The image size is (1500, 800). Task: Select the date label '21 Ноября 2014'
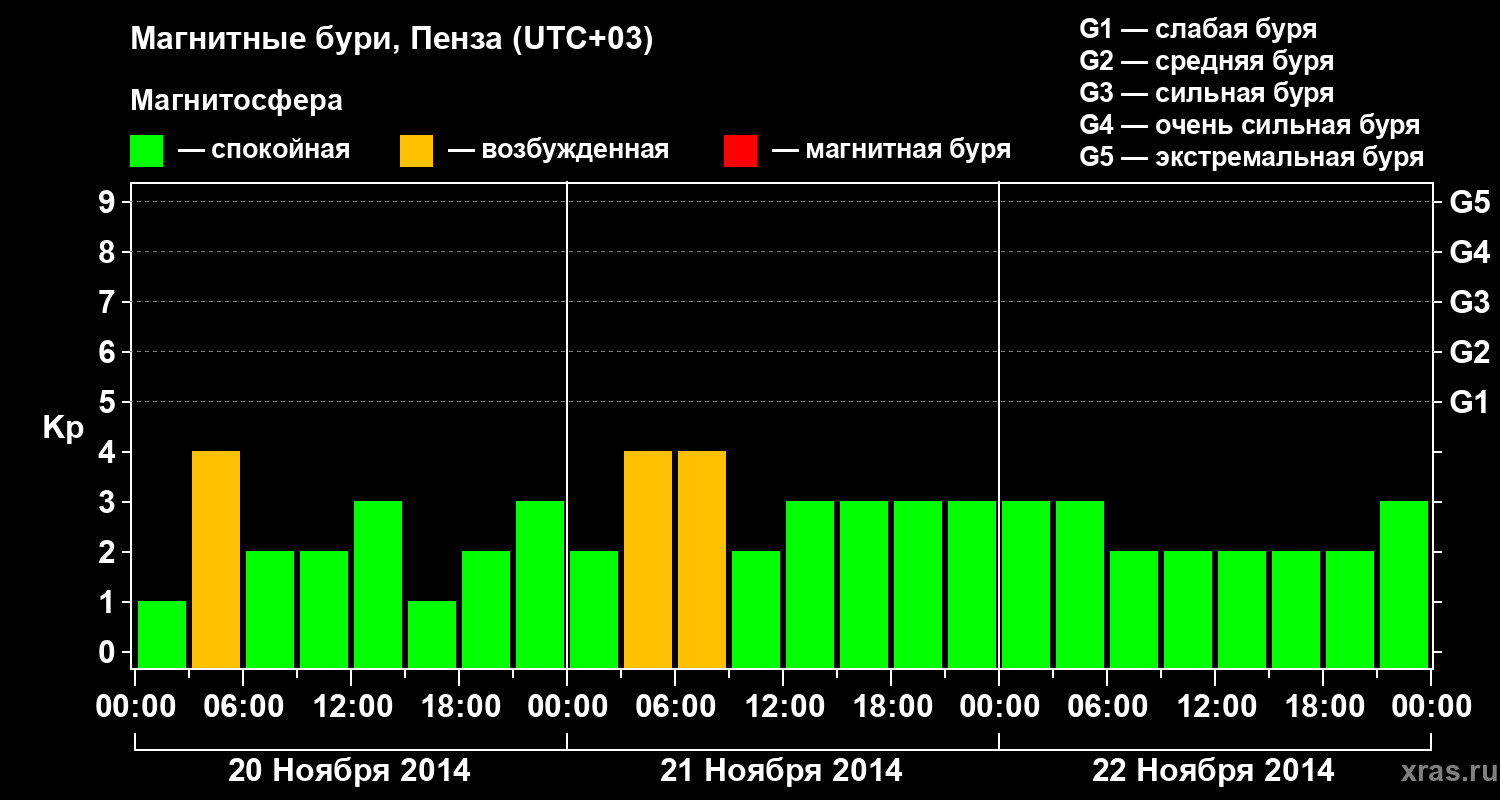782,771
